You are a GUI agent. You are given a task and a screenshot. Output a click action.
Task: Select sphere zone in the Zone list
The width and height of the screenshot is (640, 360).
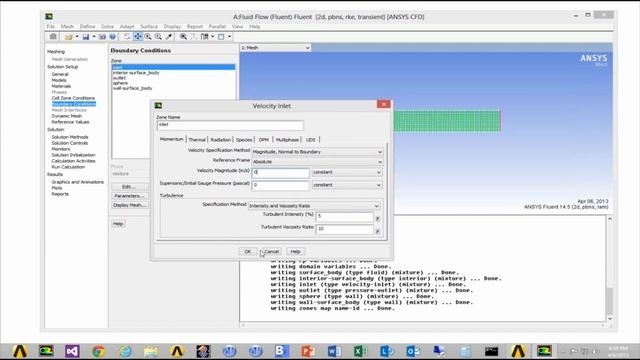(x=120, y=83)
